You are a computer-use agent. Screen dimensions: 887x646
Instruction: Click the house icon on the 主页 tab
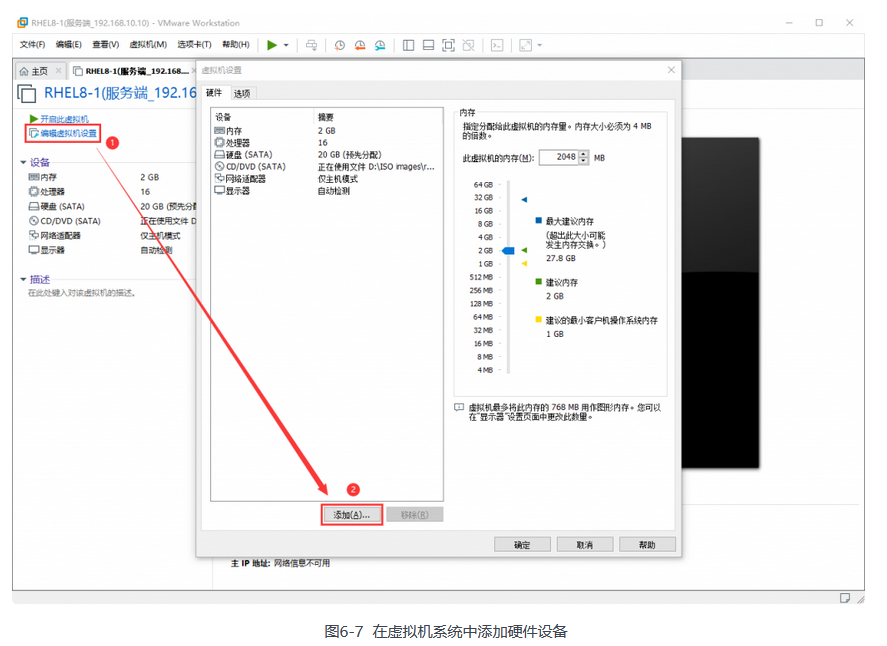click(24, 71)
